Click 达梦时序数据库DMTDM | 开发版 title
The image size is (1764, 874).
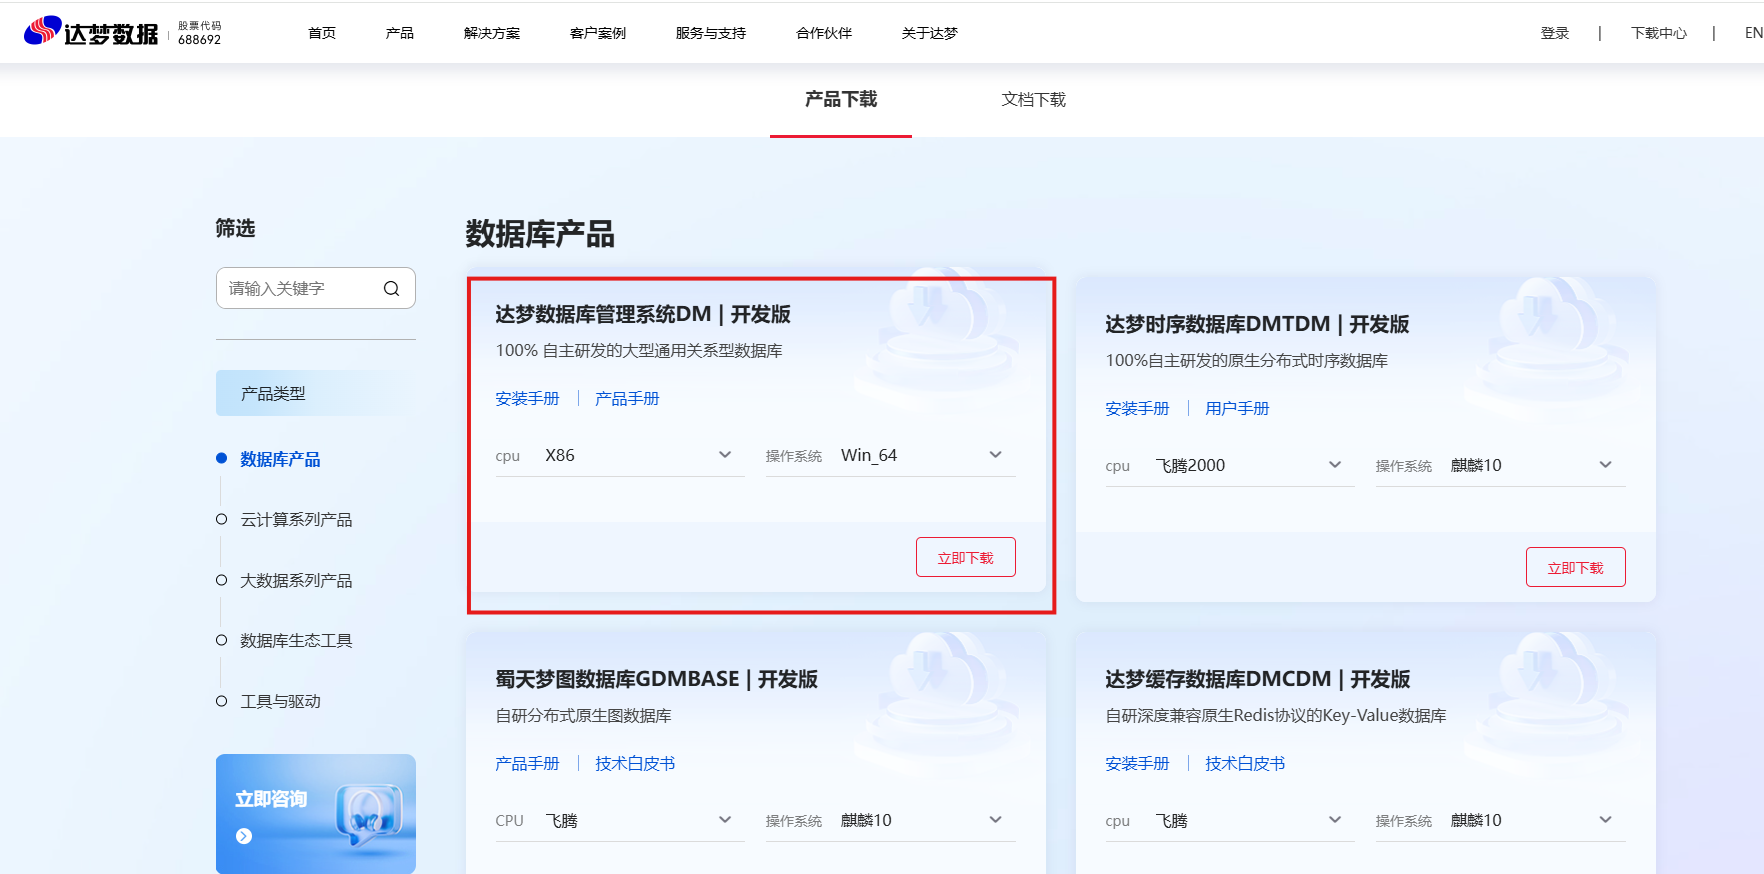pyautogui.click(x=1257, y=324)
